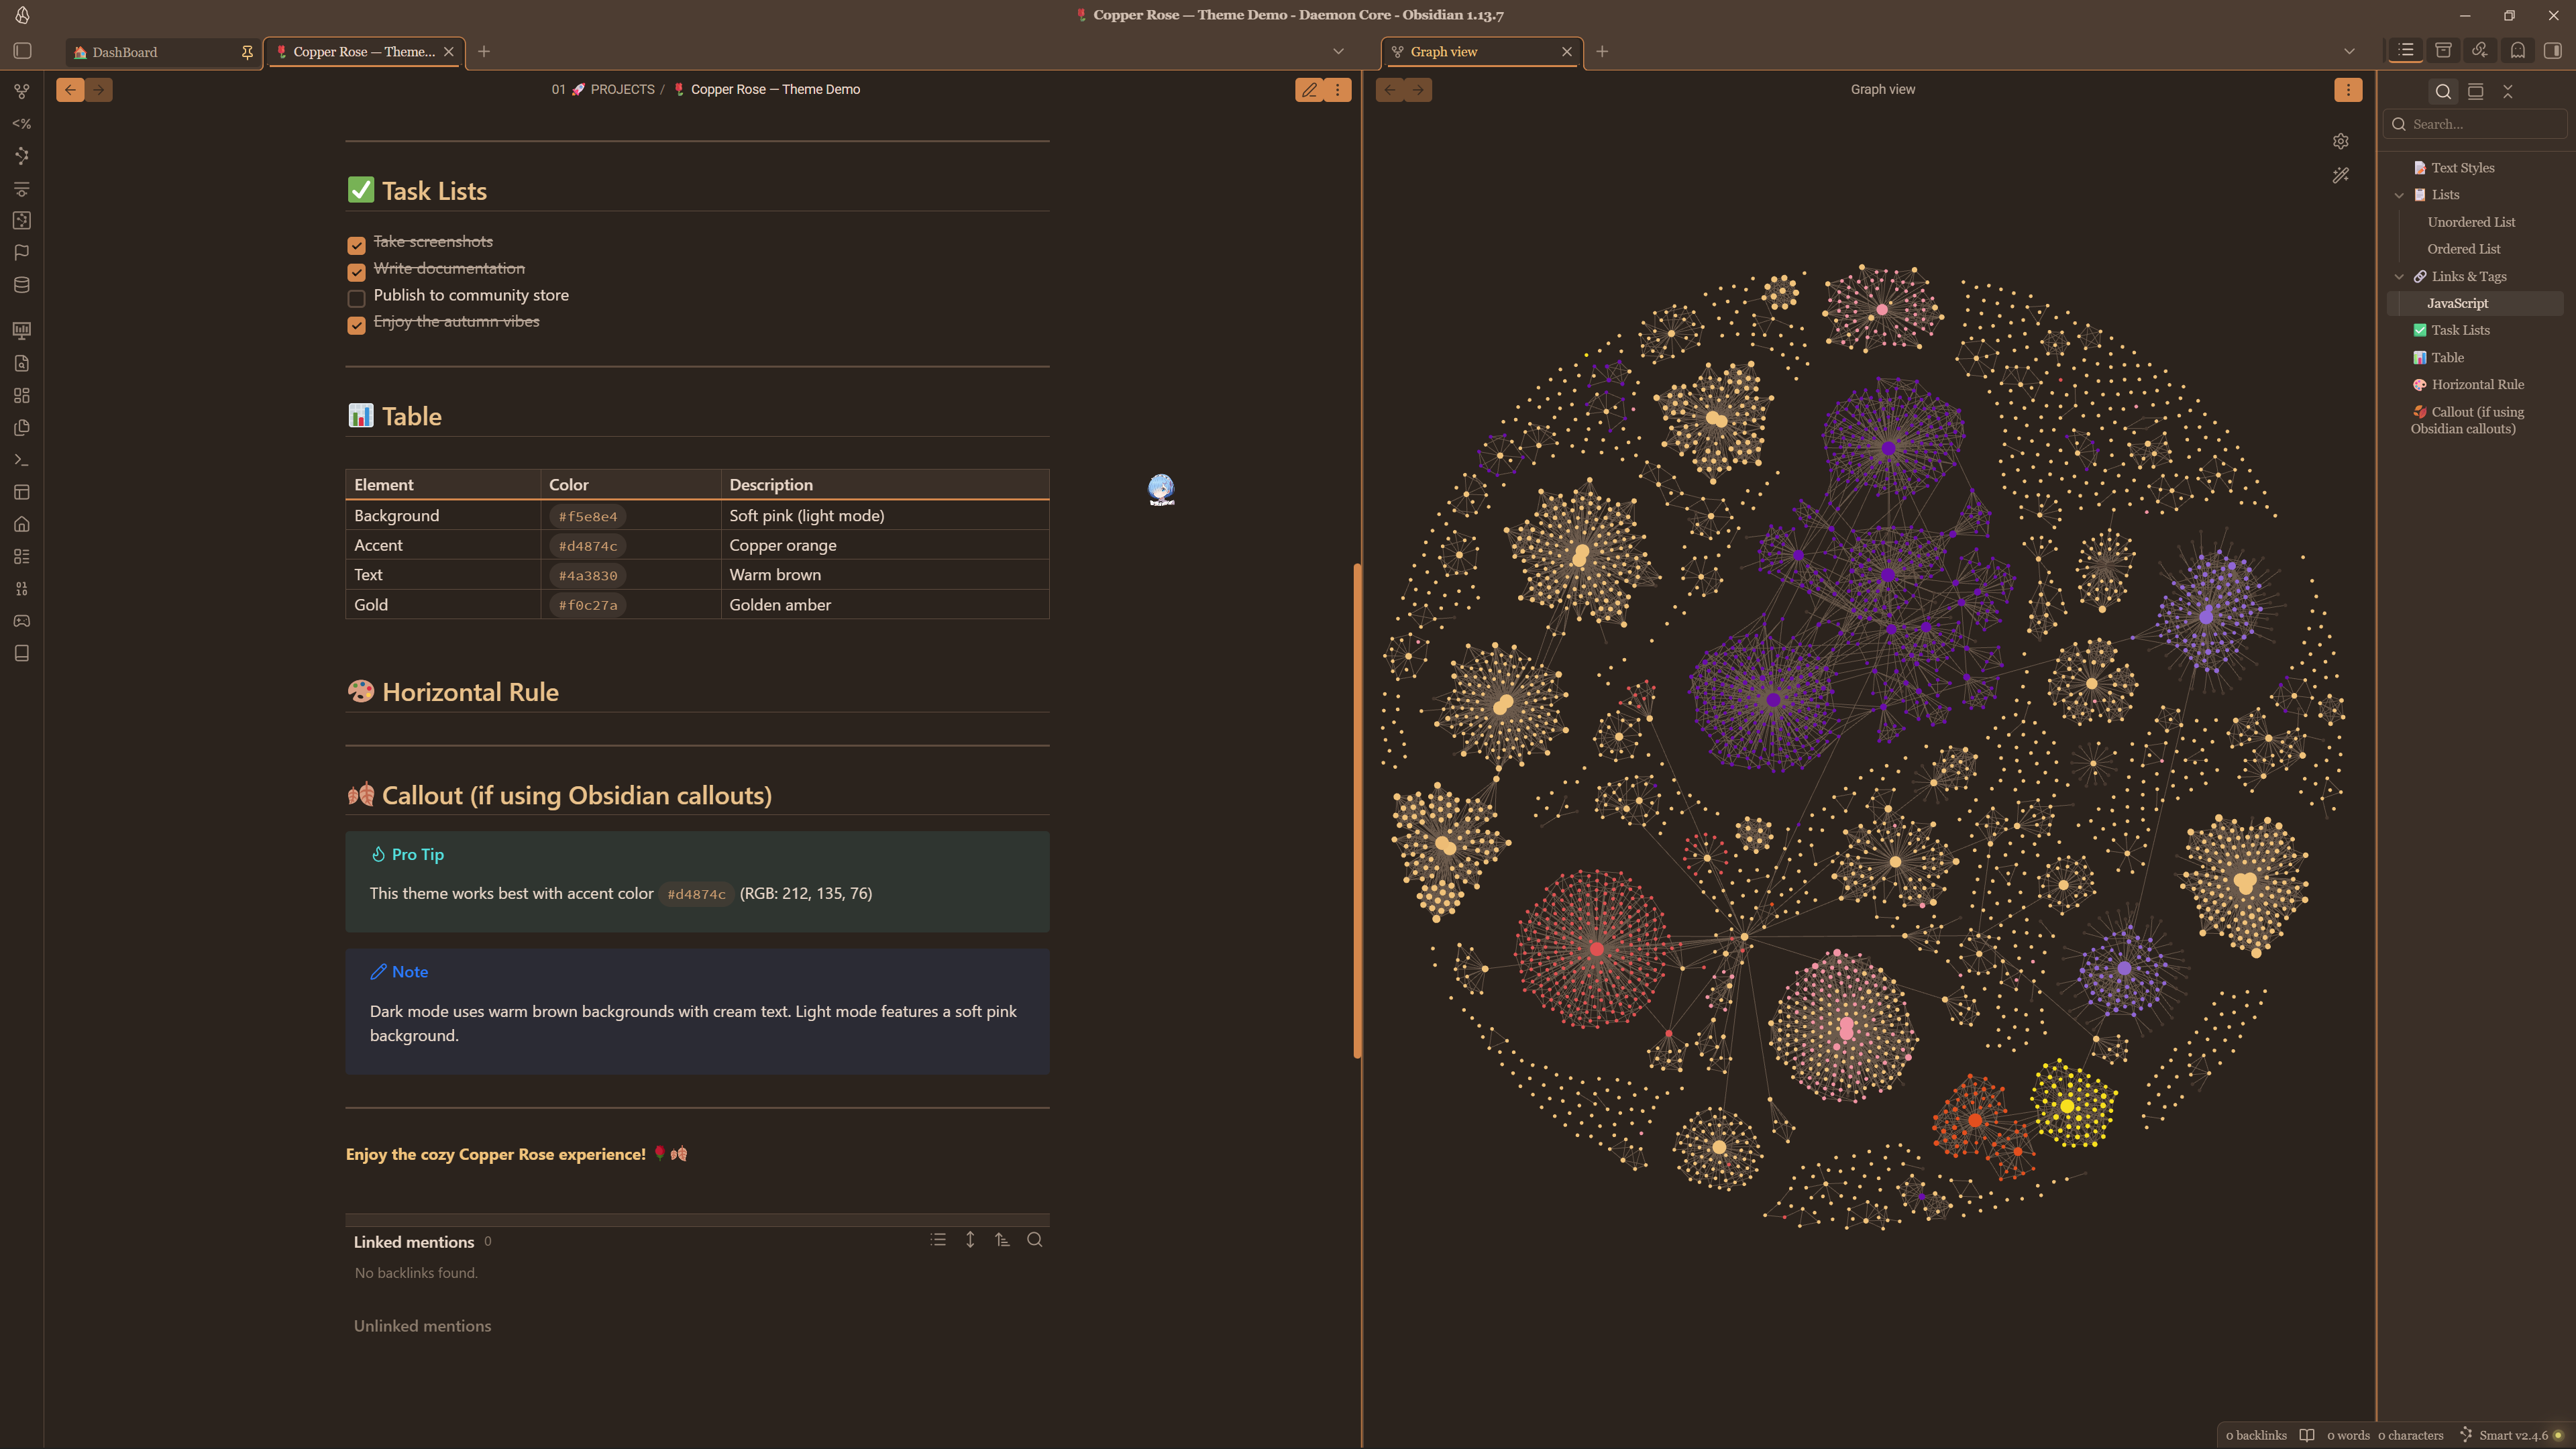
Task: Click the filter-lines ribbon icon
Action: click(x=22, y=188)
